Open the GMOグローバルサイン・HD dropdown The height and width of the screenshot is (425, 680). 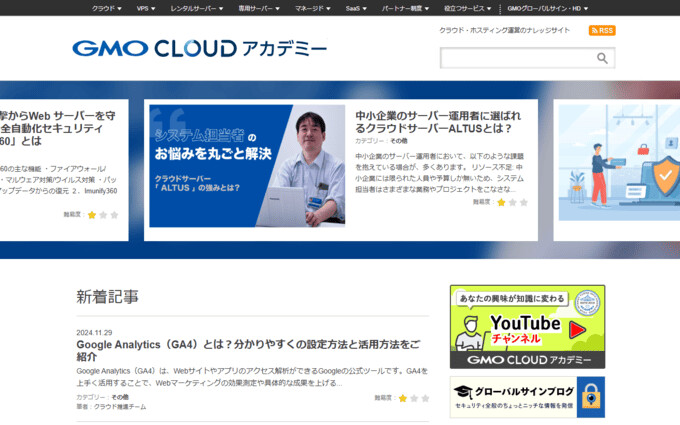548,8
